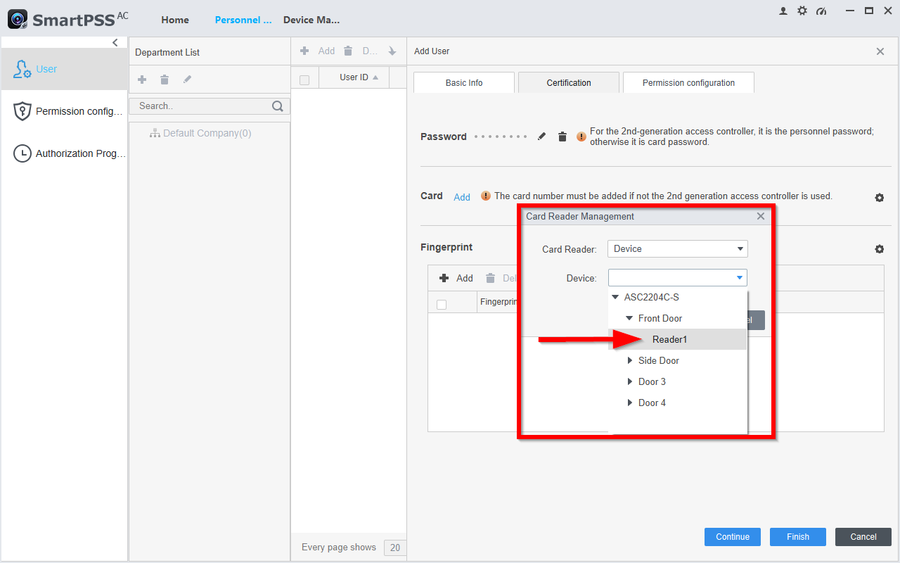This screenshot has height=563, width=900.
Task: Expand the Side Door tree node
Action: click(x=630, y=361)
